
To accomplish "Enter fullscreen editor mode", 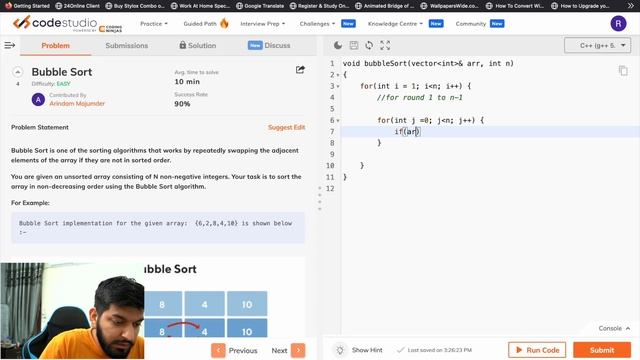I will 385,45.
